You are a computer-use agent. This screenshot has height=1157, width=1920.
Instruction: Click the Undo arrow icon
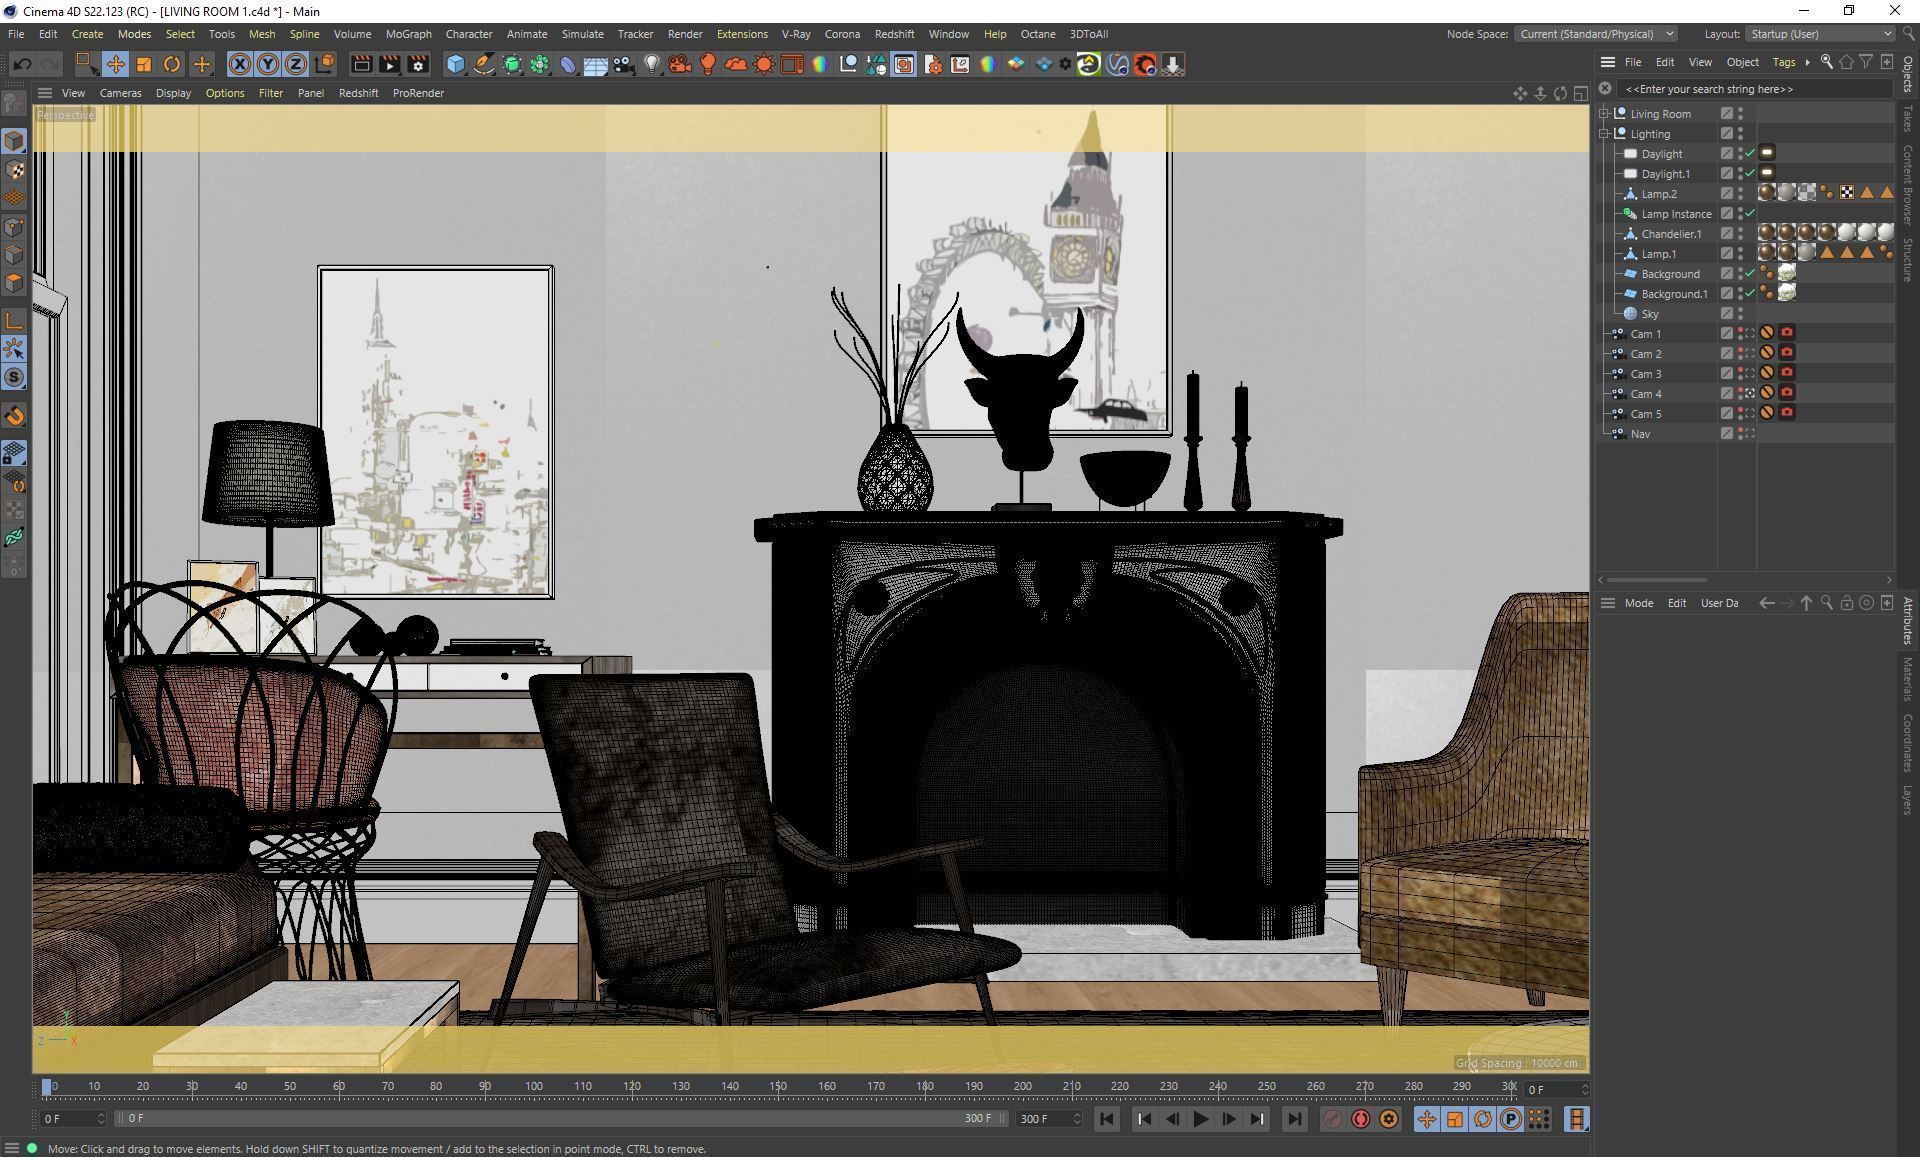(x=22, y=65)
